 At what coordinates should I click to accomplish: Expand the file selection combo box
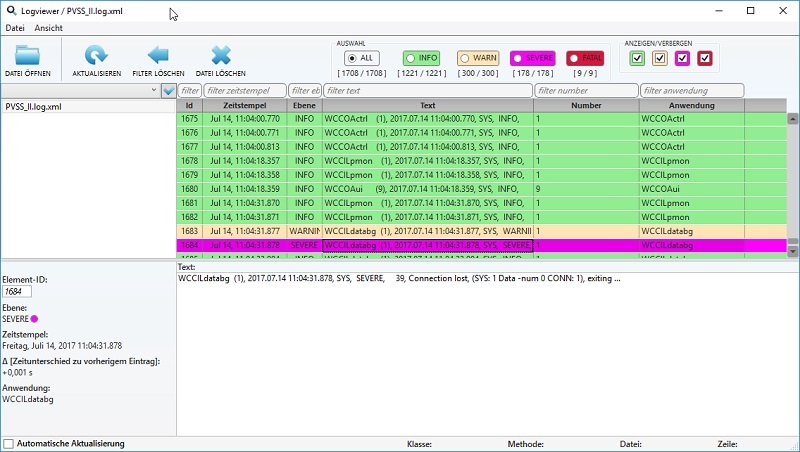(152, 91)
